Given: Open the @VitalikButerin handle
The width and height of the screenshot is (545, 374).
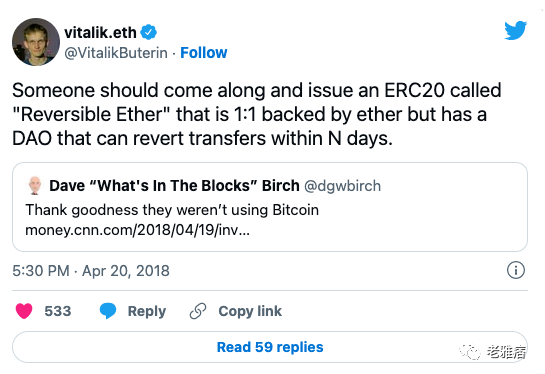Looking at the screenshot, I should (116, 53).
